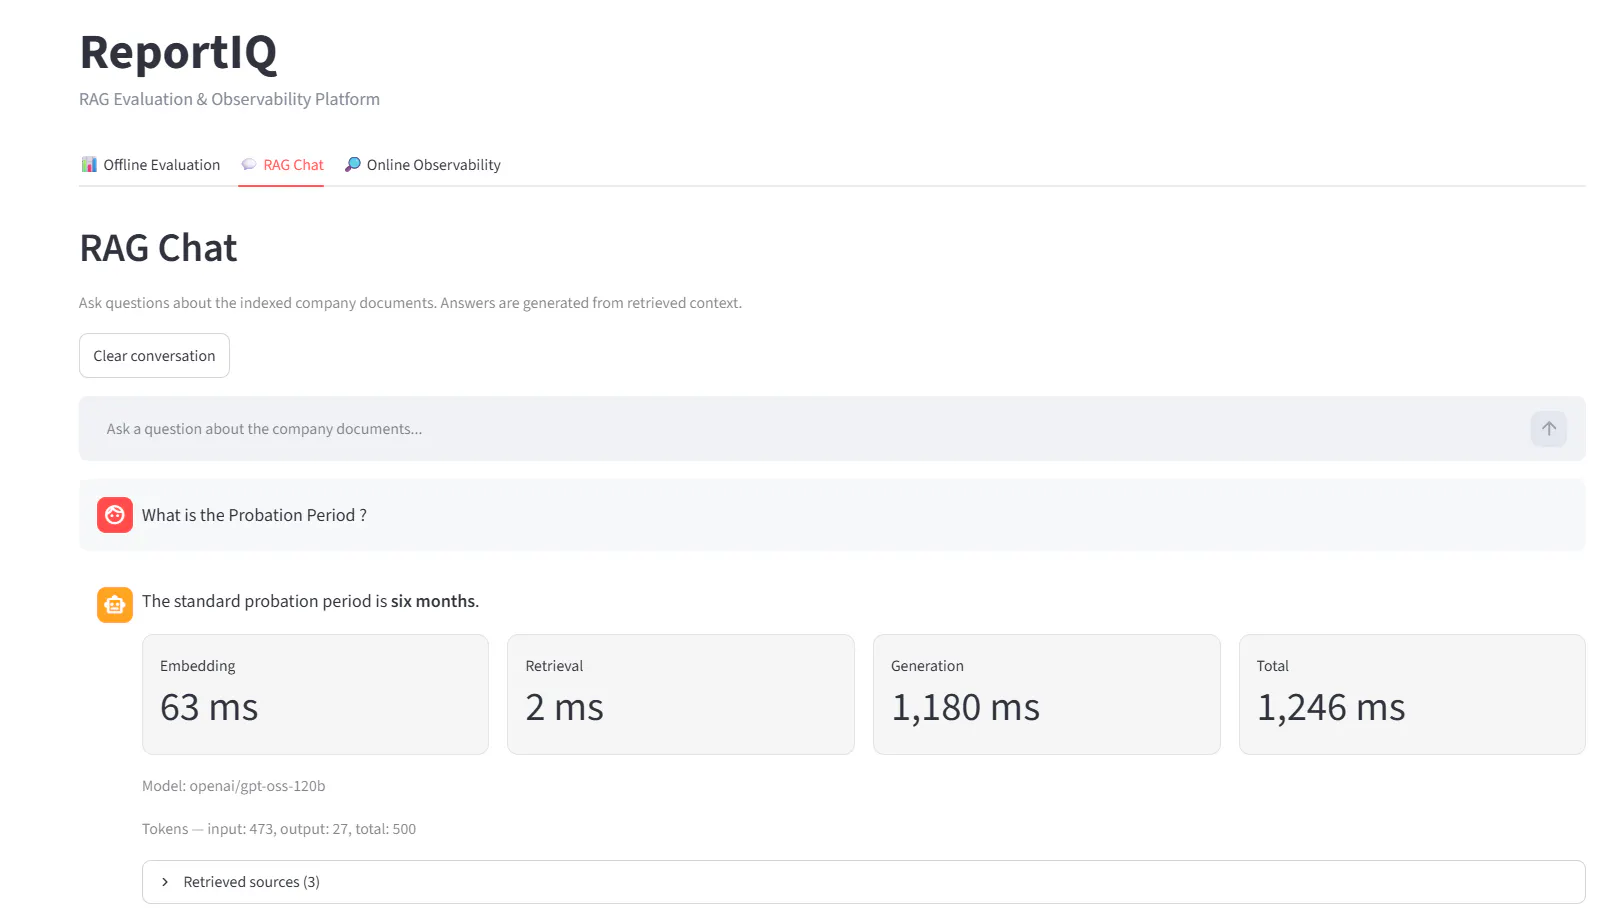This screenshot has height=912, width=1620.
Task: Click the Embedding 63 ms metric card
Action: click(315, 694)
